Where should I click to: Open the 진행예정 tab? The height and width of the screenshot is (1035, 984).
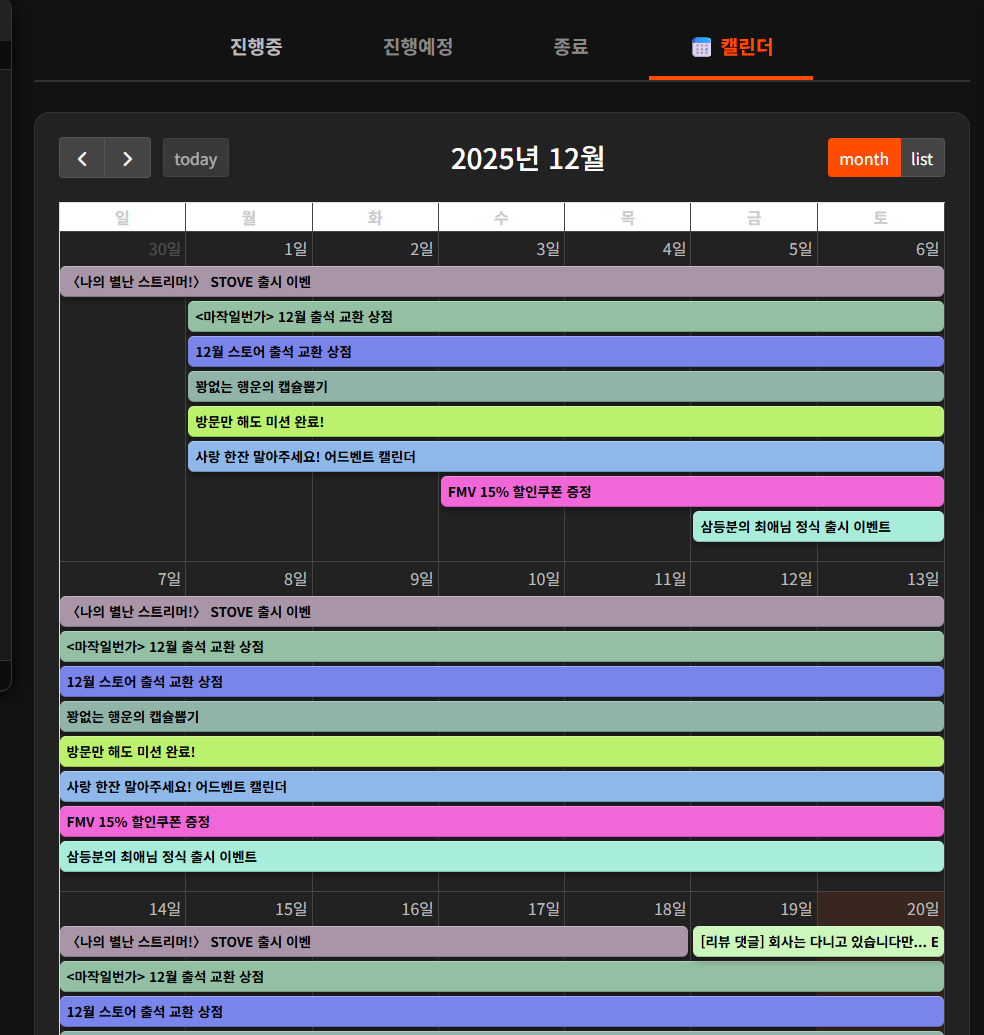[x=418, y=47]
